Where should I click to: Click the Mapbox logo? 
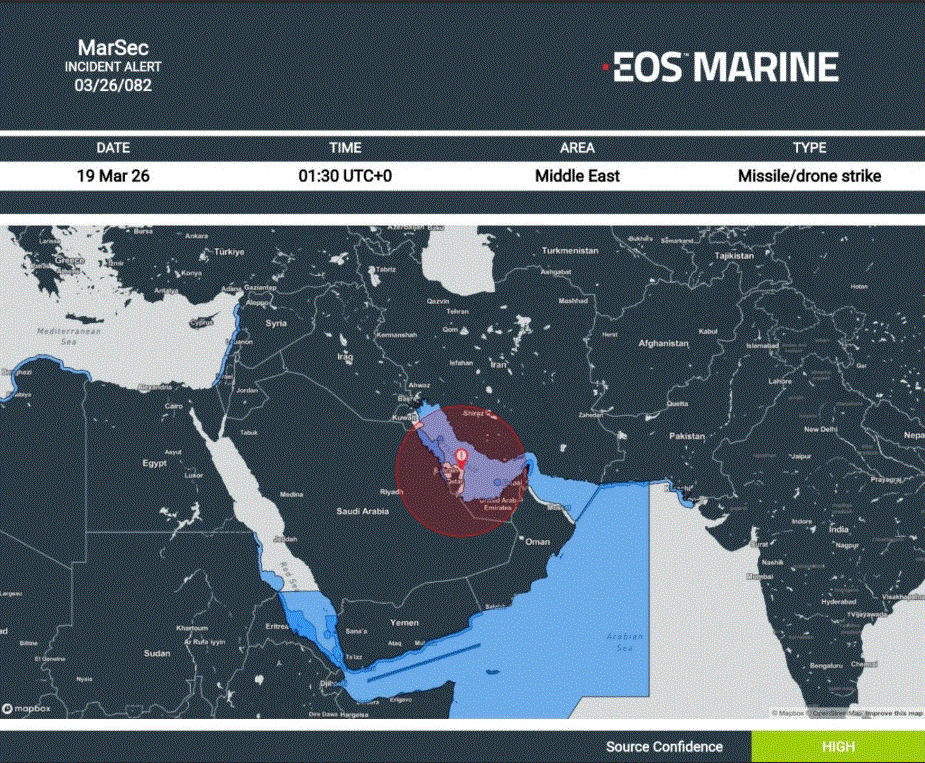[x=28, y=709]
